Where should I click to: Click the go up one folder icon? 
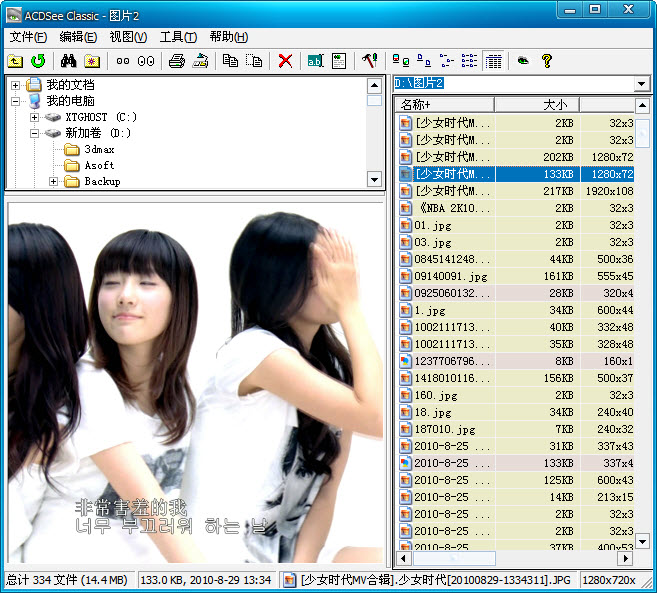click(x=15, y=61)
